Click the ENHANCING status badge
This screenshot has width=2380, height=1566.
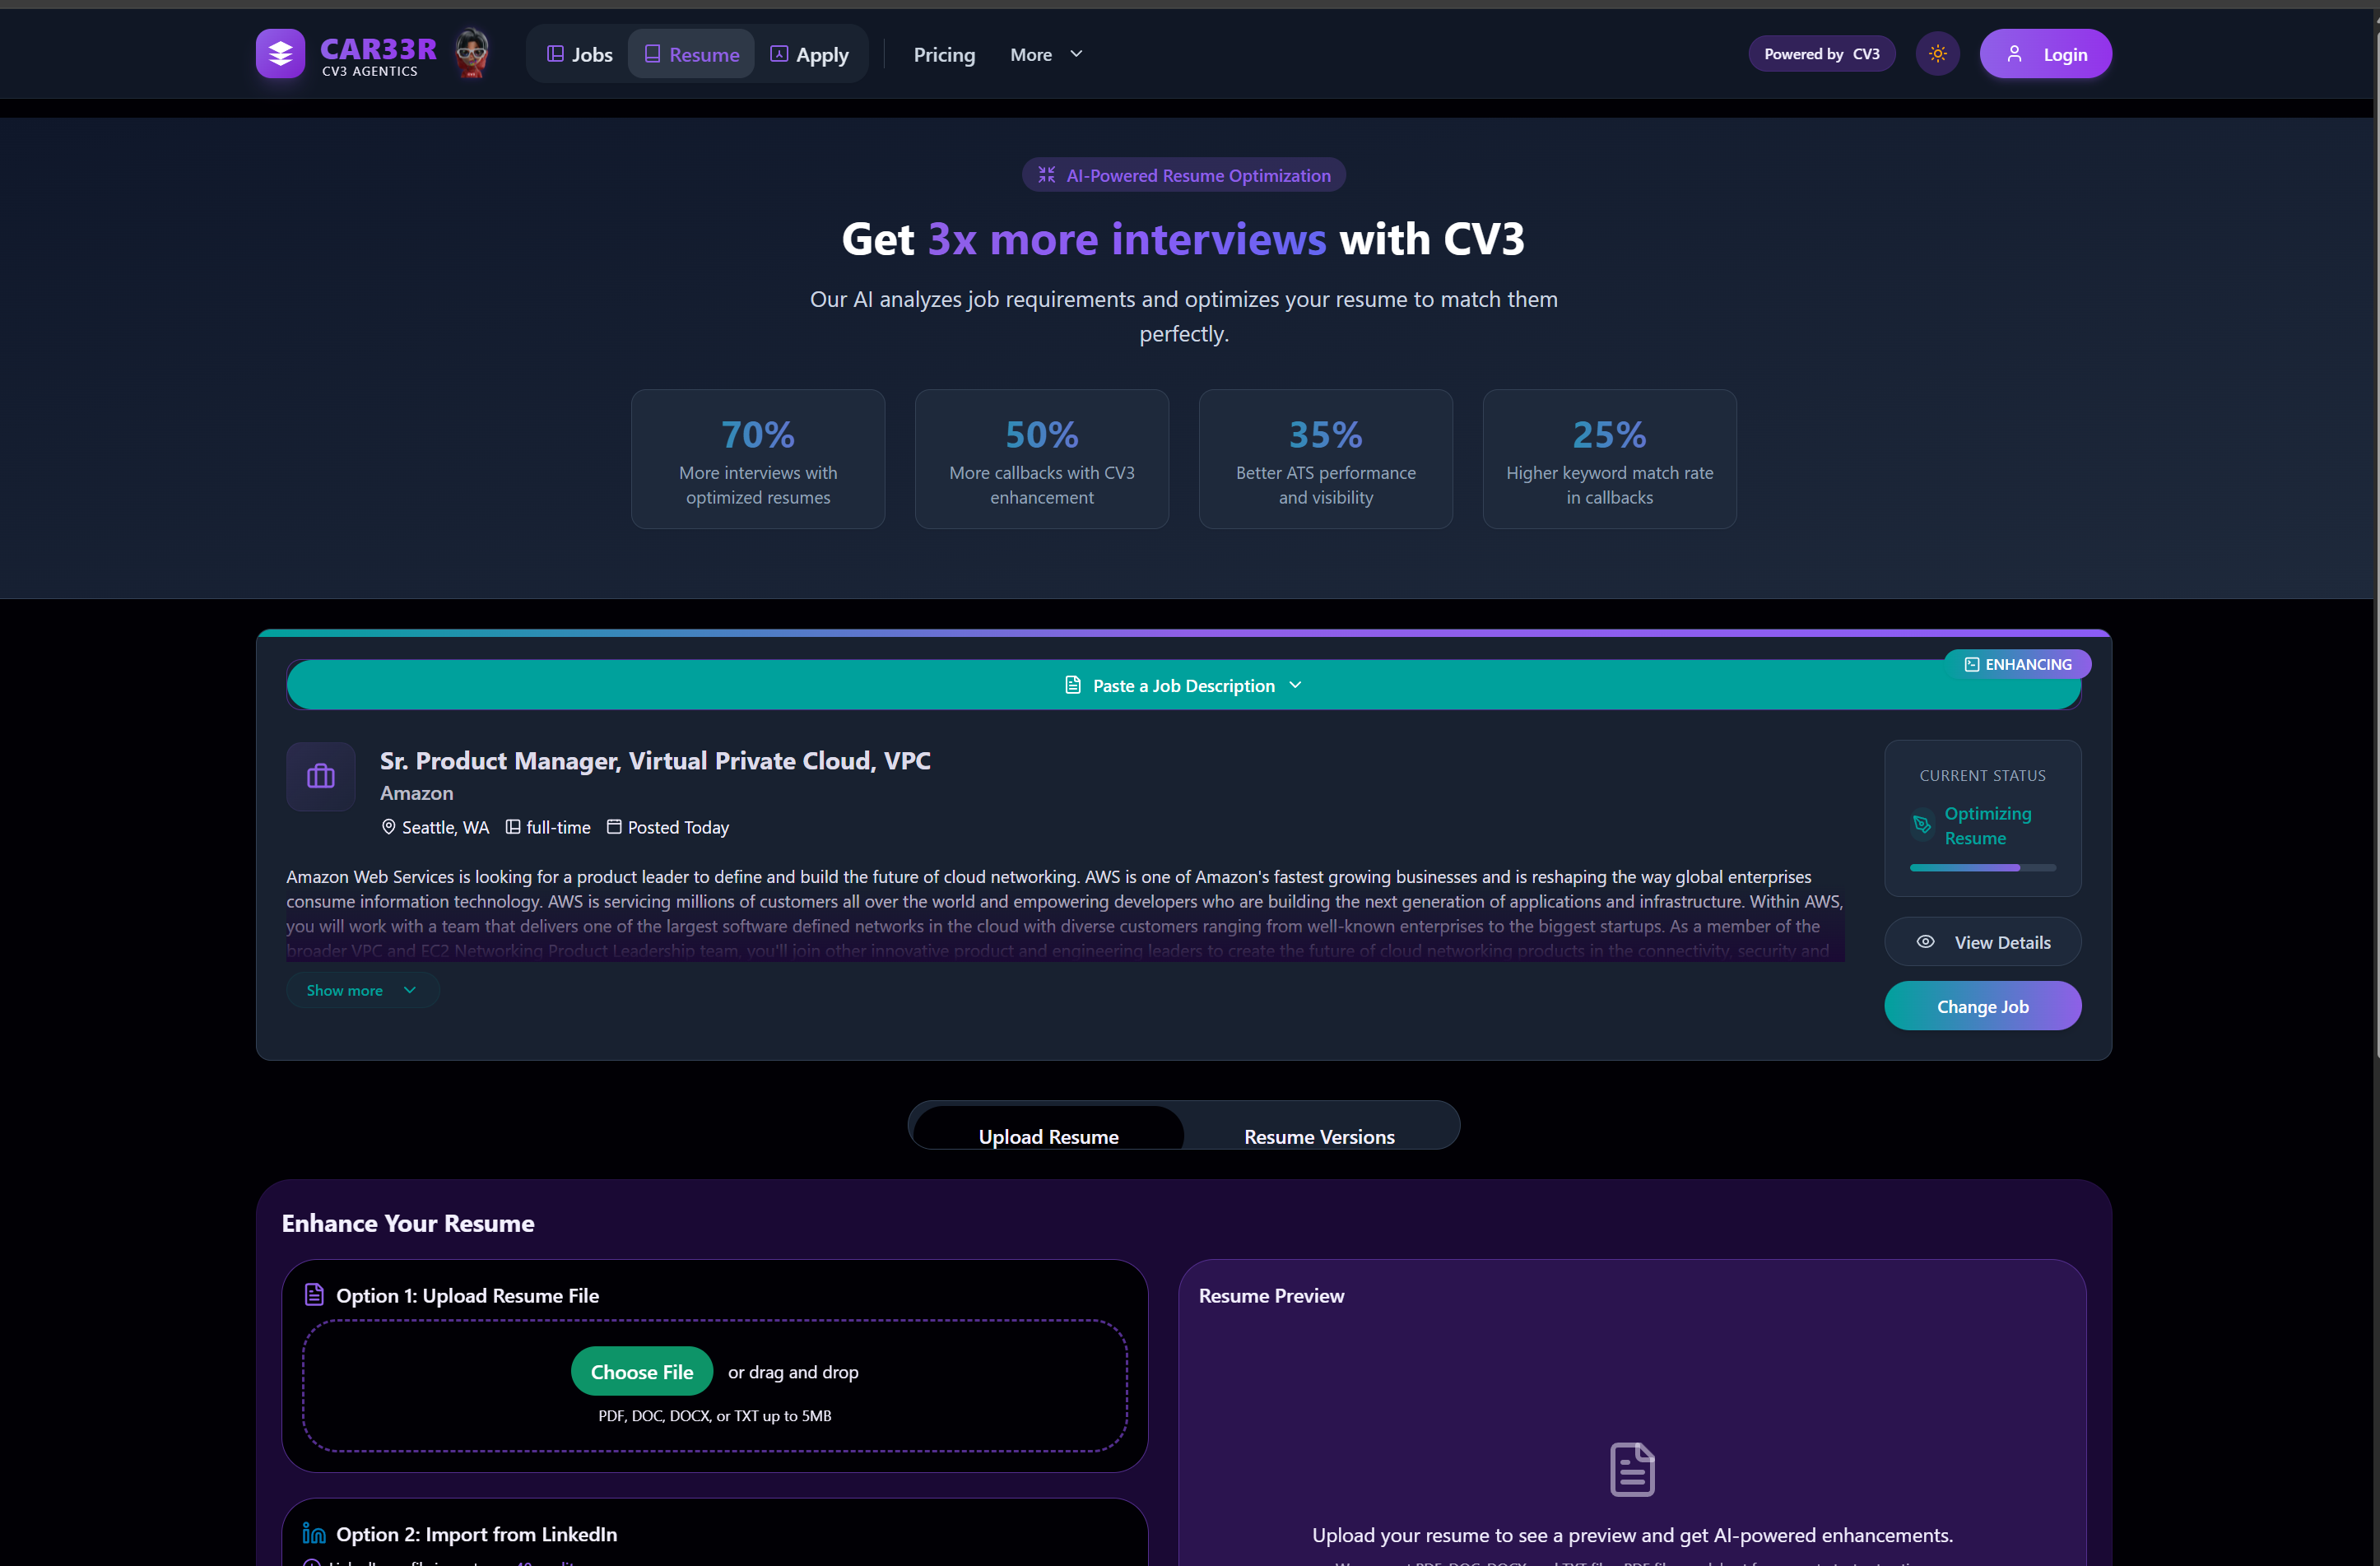[x=2017, y=664]
